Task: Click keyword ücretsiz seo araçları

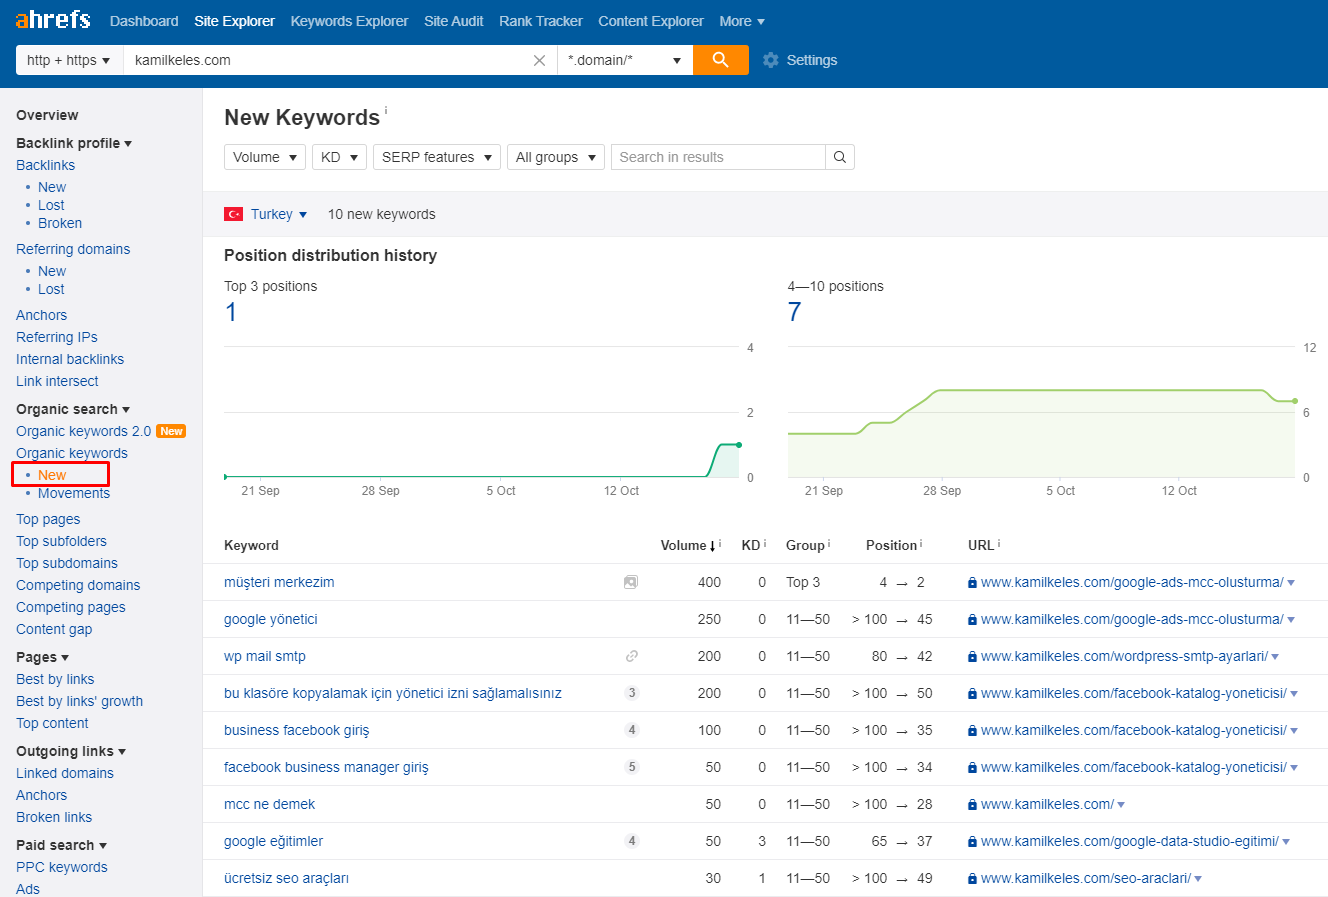Action: (x=286, y=878)
